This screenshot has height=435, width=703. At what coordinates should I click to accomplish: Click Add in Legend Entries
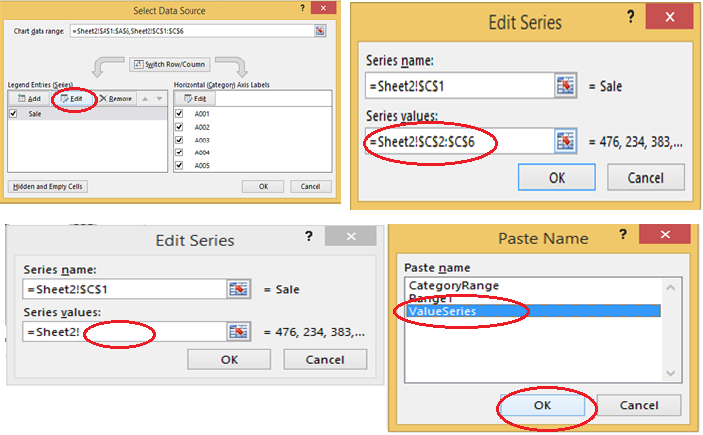(28, 99)
